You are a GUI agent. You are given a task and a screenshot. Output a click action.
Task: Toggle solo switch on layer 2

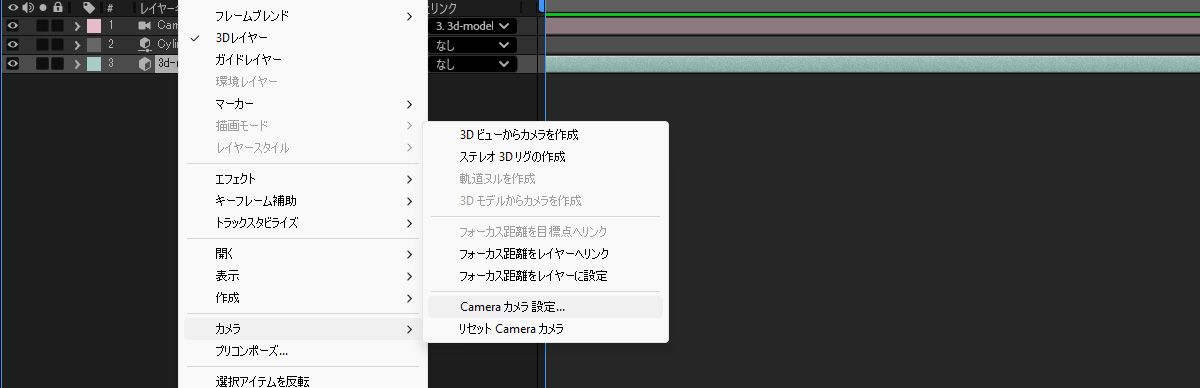(42, 44)
